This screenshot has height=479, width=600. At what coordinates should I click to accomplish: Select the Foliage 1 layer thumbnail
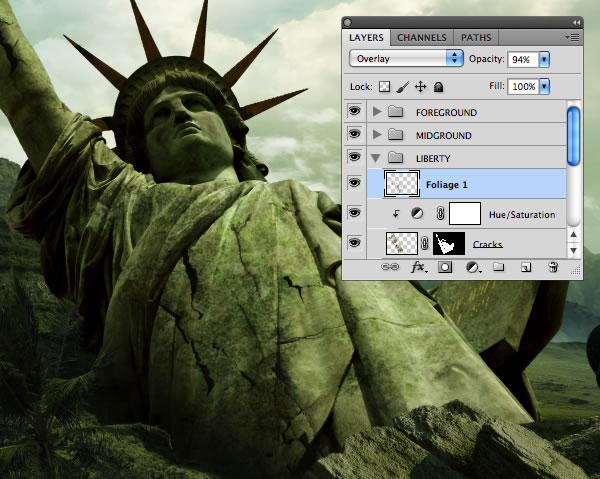point(402,184)
